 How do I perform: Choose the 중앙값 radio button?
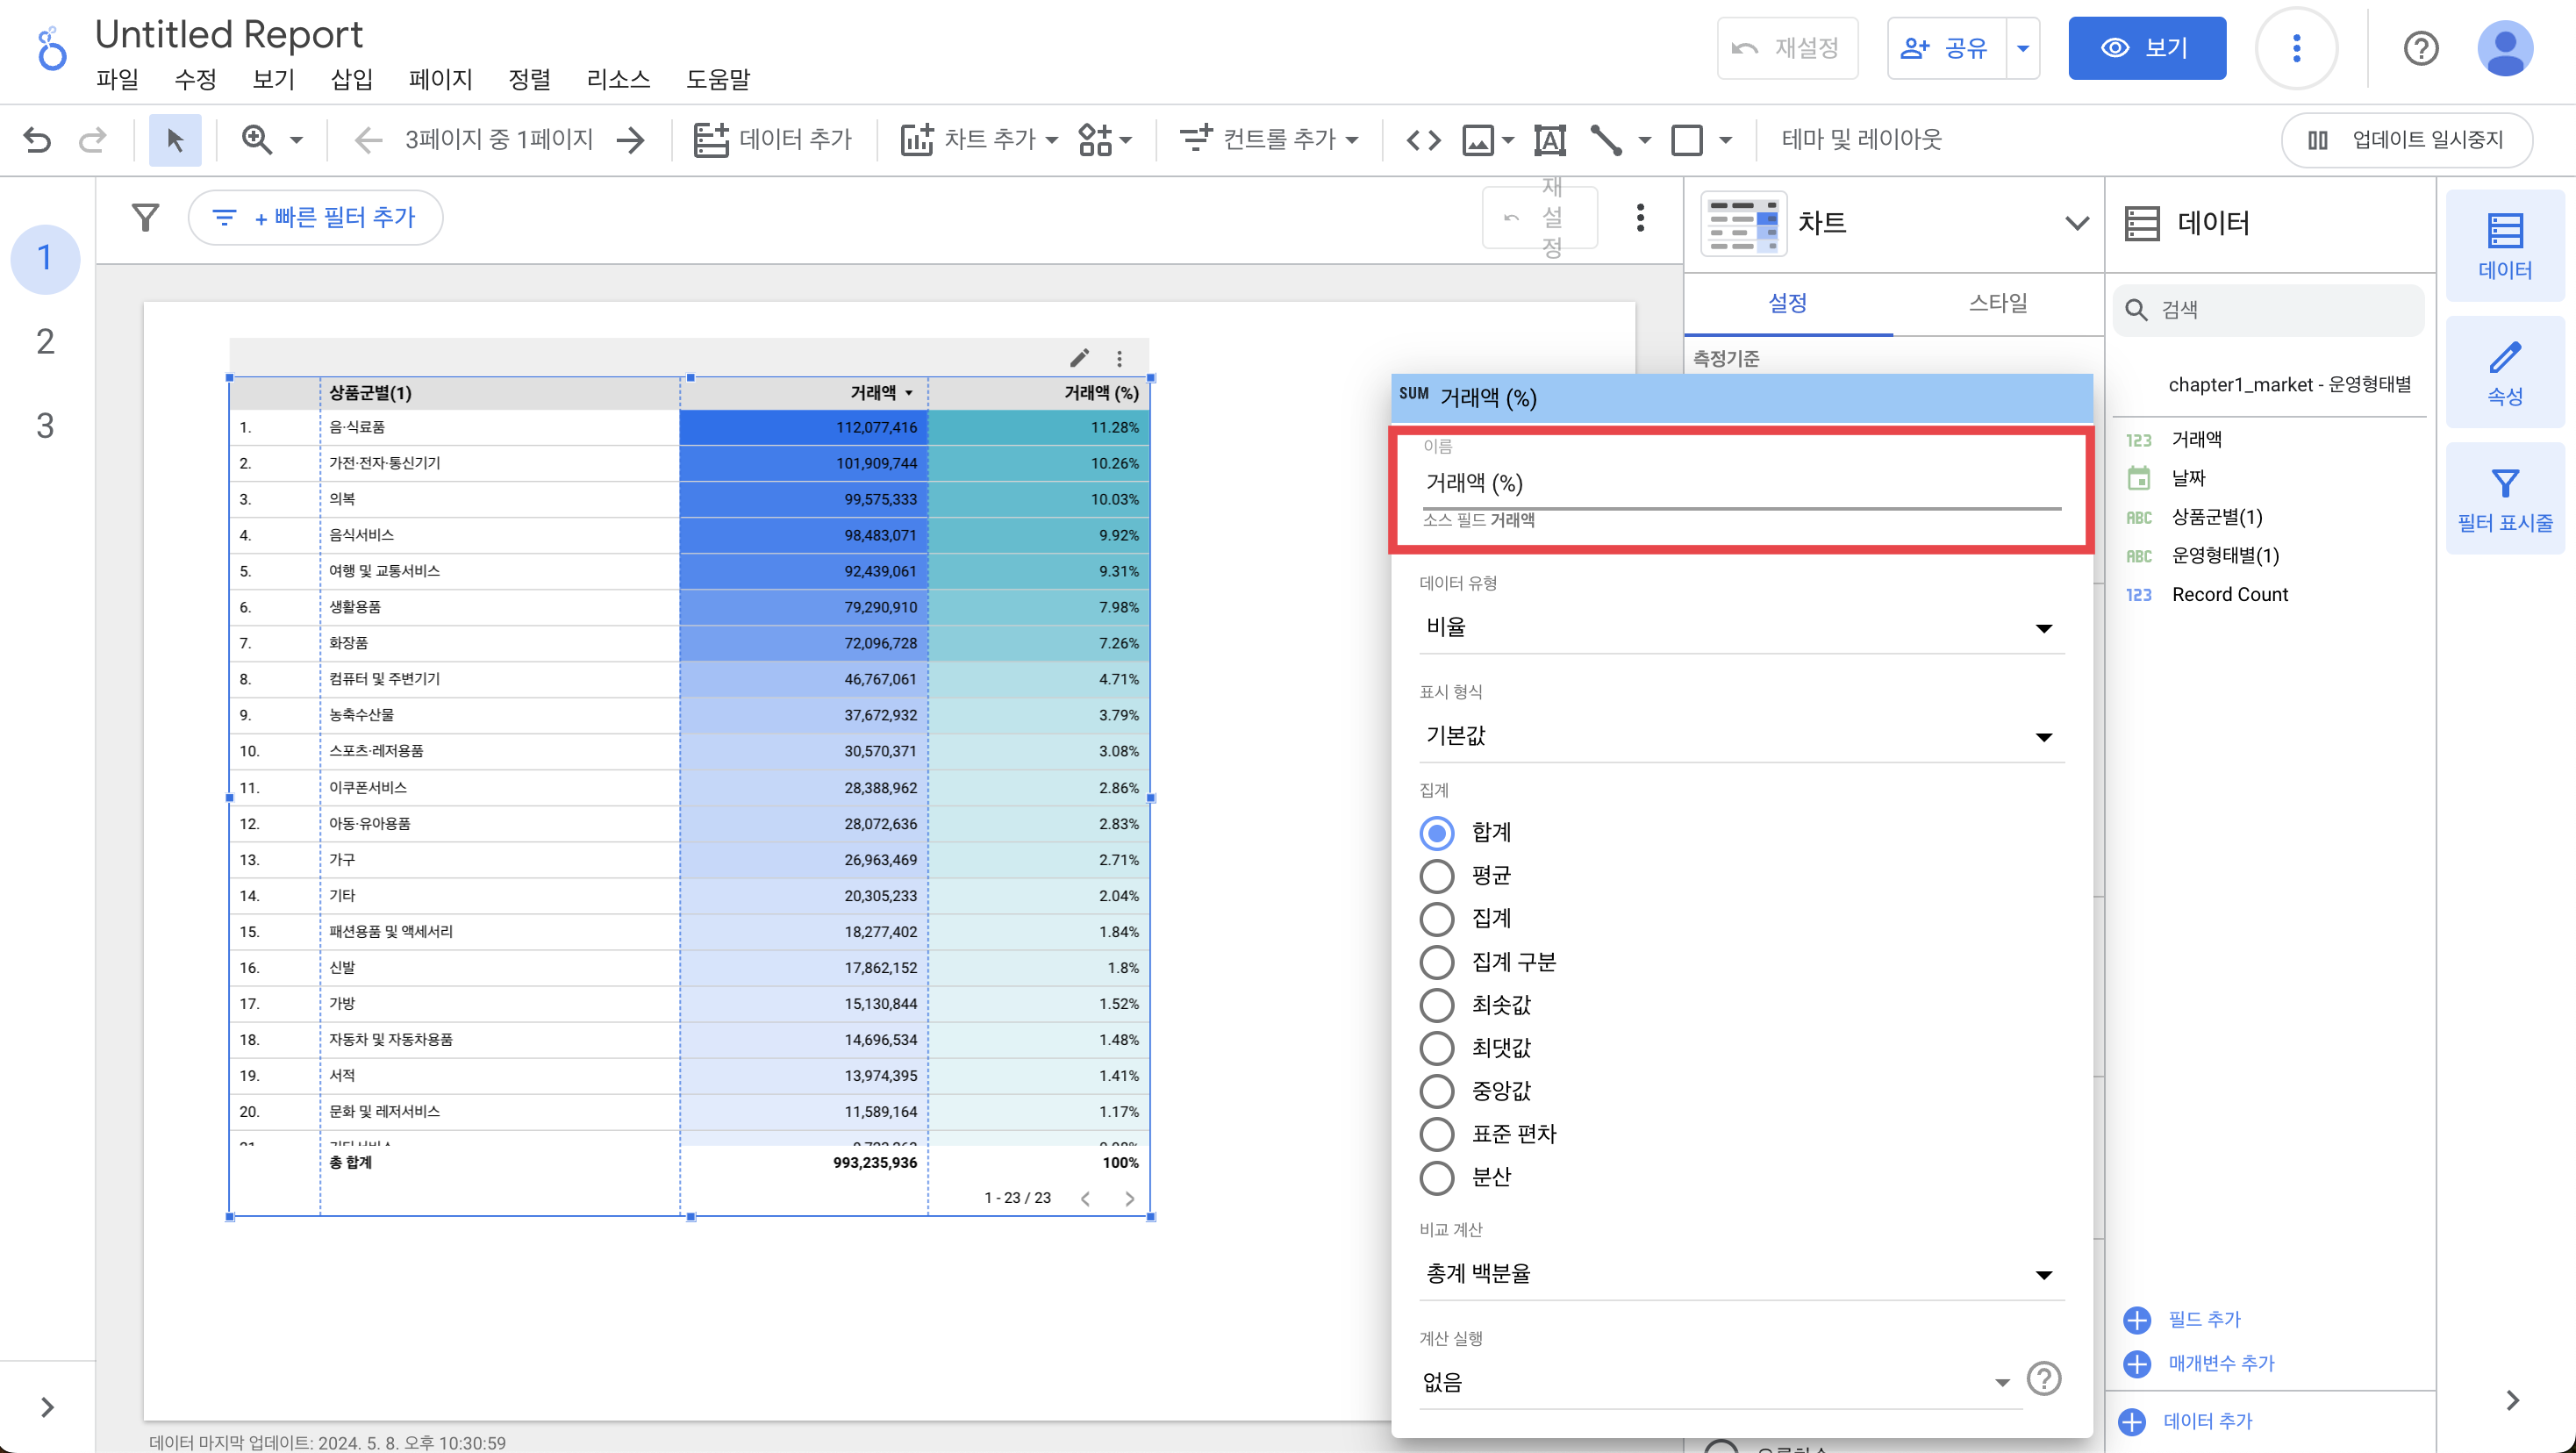click(x=1437, y=1091)
